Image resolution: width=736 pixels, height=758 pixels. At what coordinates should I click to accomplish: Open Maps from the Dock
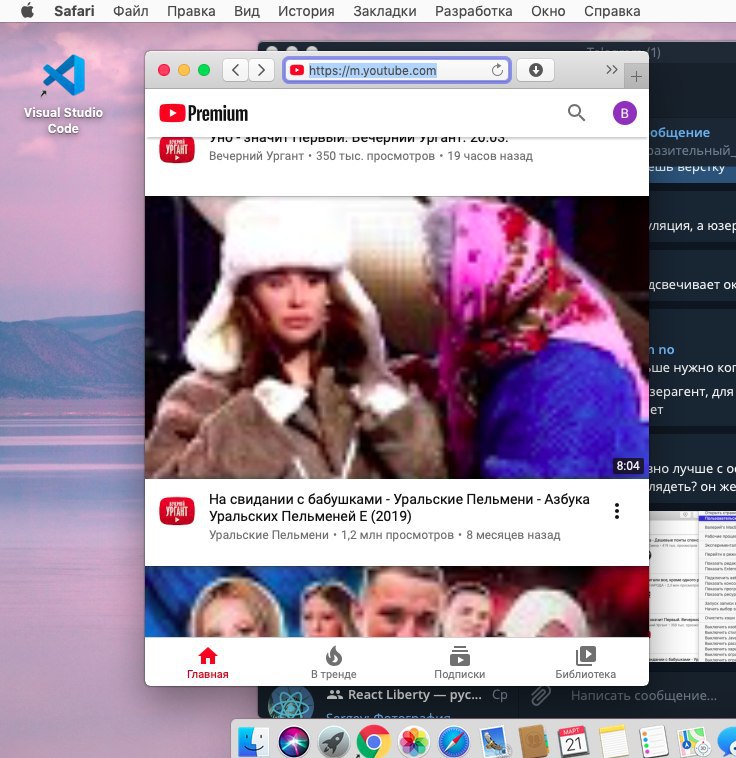coord(693,741)
